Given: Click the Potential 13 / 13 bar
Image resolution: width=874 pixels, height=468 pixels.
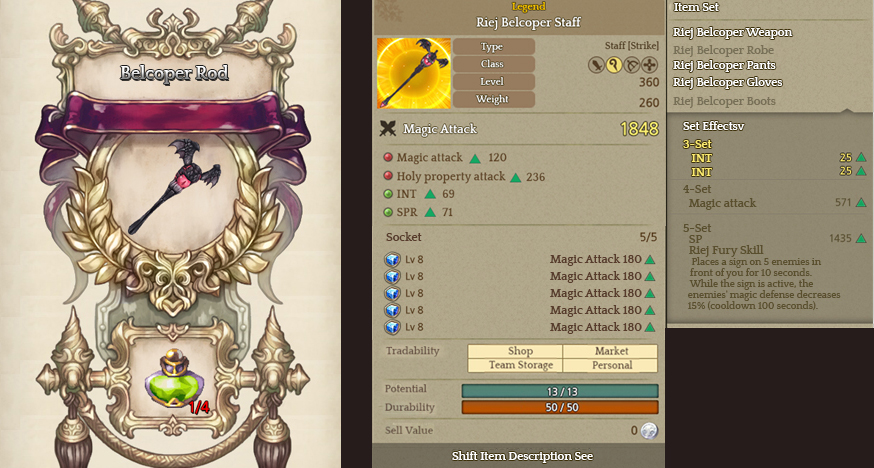Looking at the screenshot, I should point(560,391).
